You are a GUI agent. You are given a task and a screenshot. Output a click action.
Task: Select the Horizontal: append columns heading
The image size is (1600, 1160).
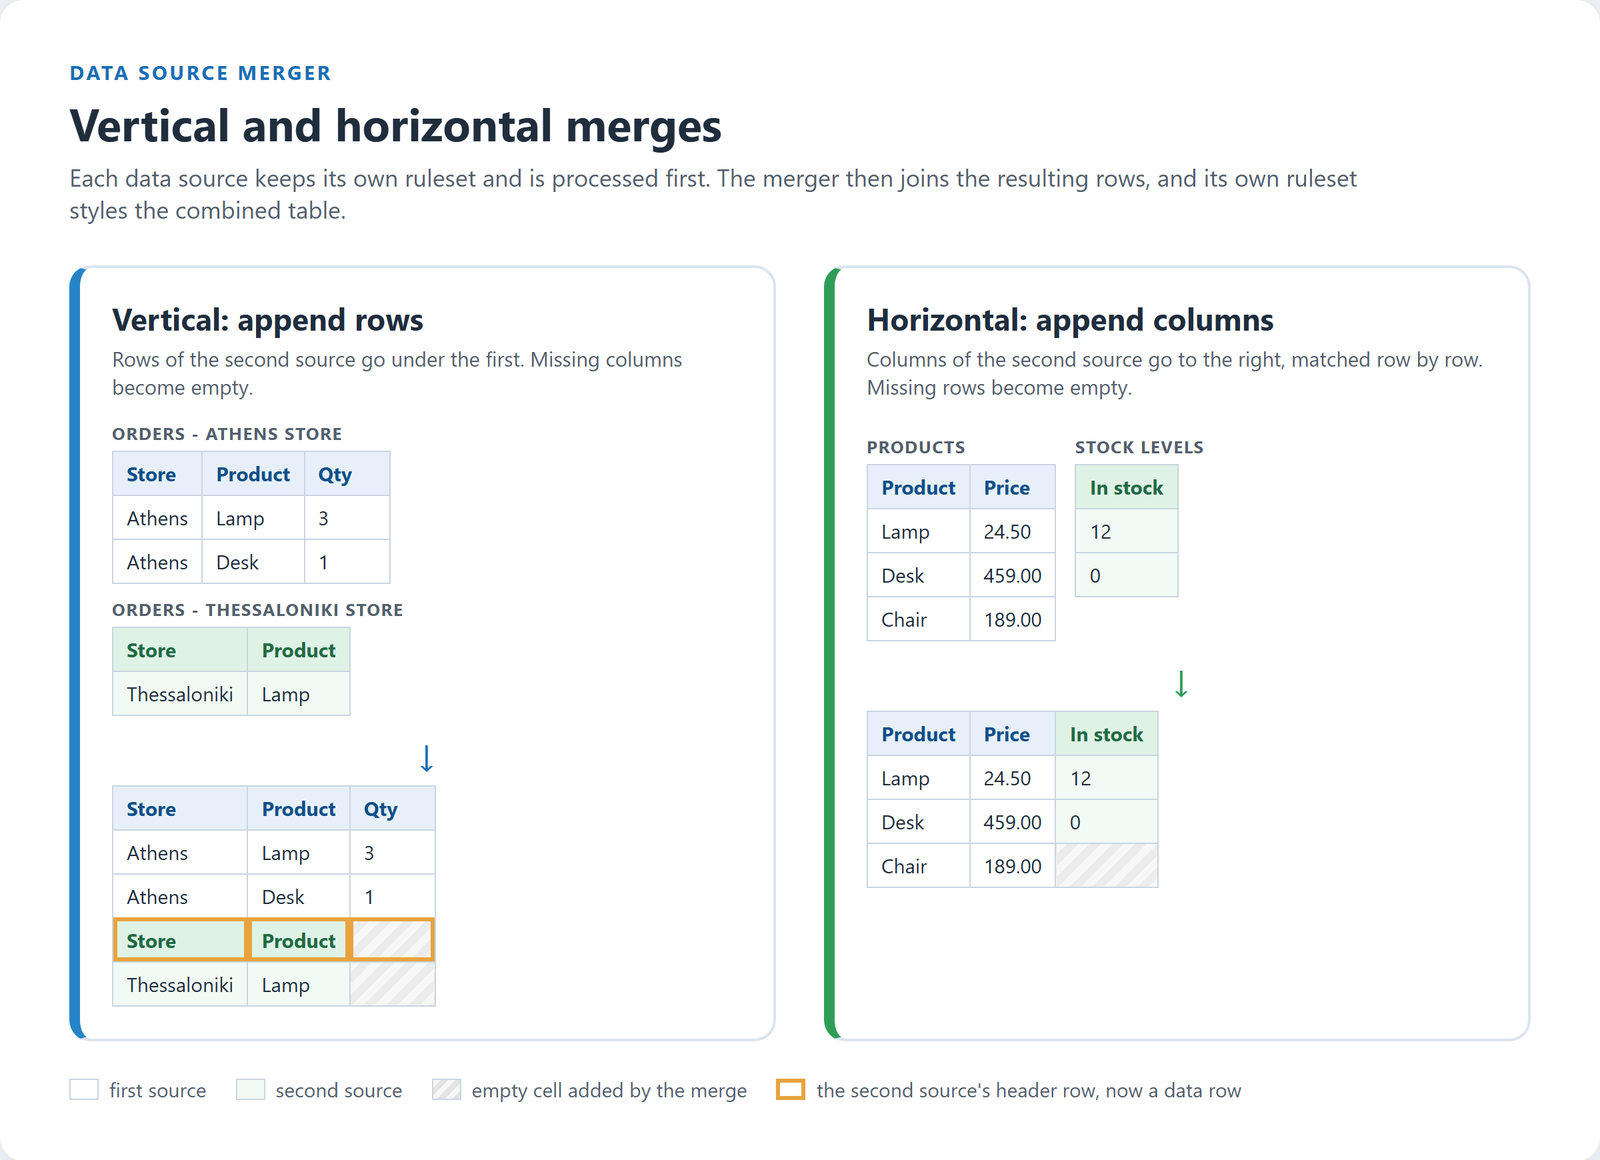click(1070, 320)
